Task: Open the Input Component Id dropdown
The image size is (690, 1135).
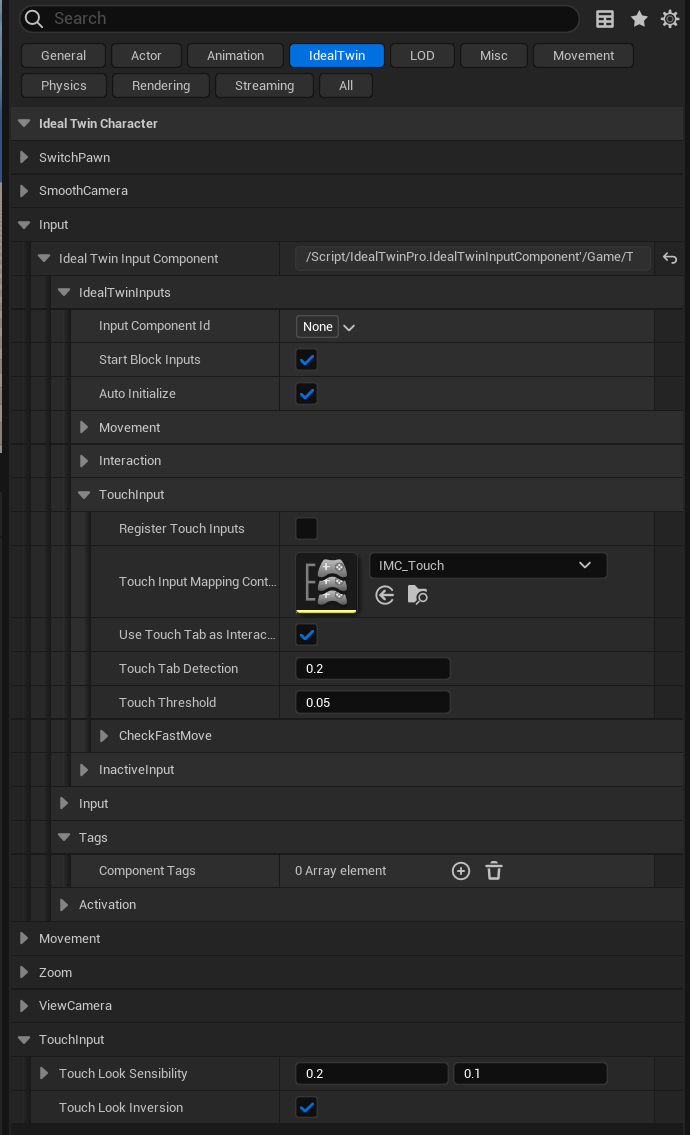Action: coord(327,327)
